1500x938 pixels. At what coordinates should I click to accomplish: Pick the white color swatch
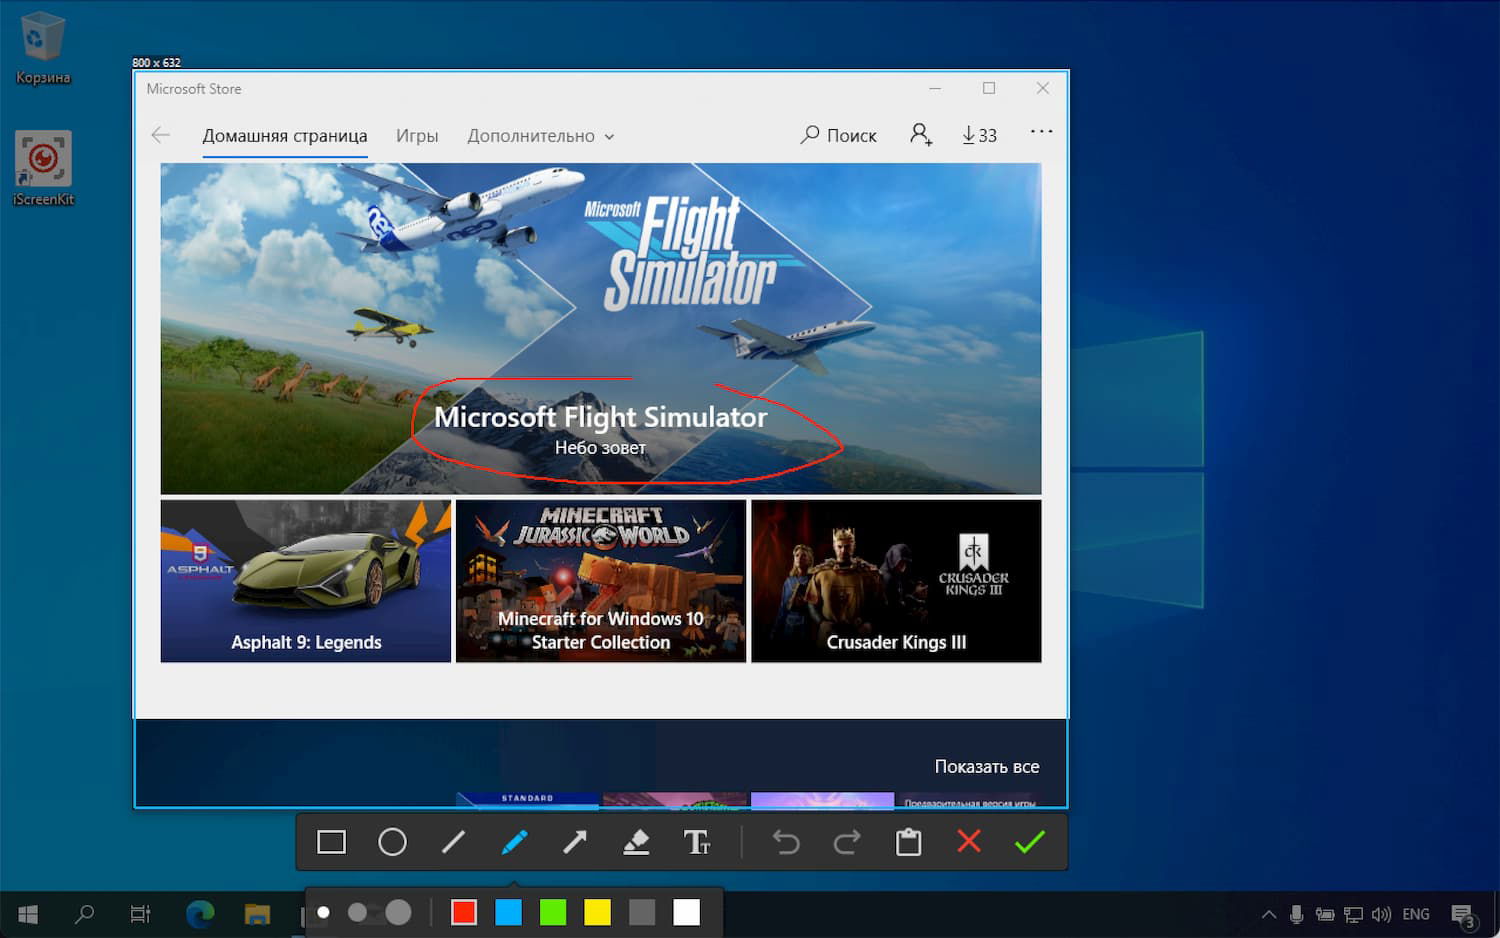click(686, 912)
